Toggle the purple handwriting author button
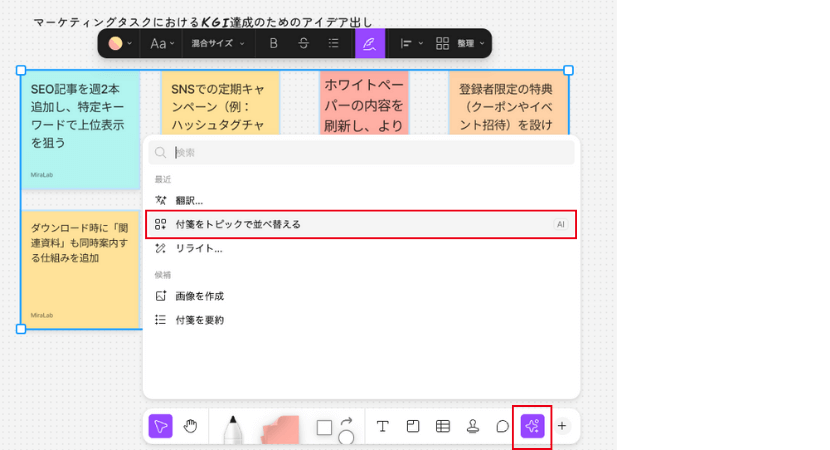830x450 pixels. pyautogui.click(x=369, y=43)
